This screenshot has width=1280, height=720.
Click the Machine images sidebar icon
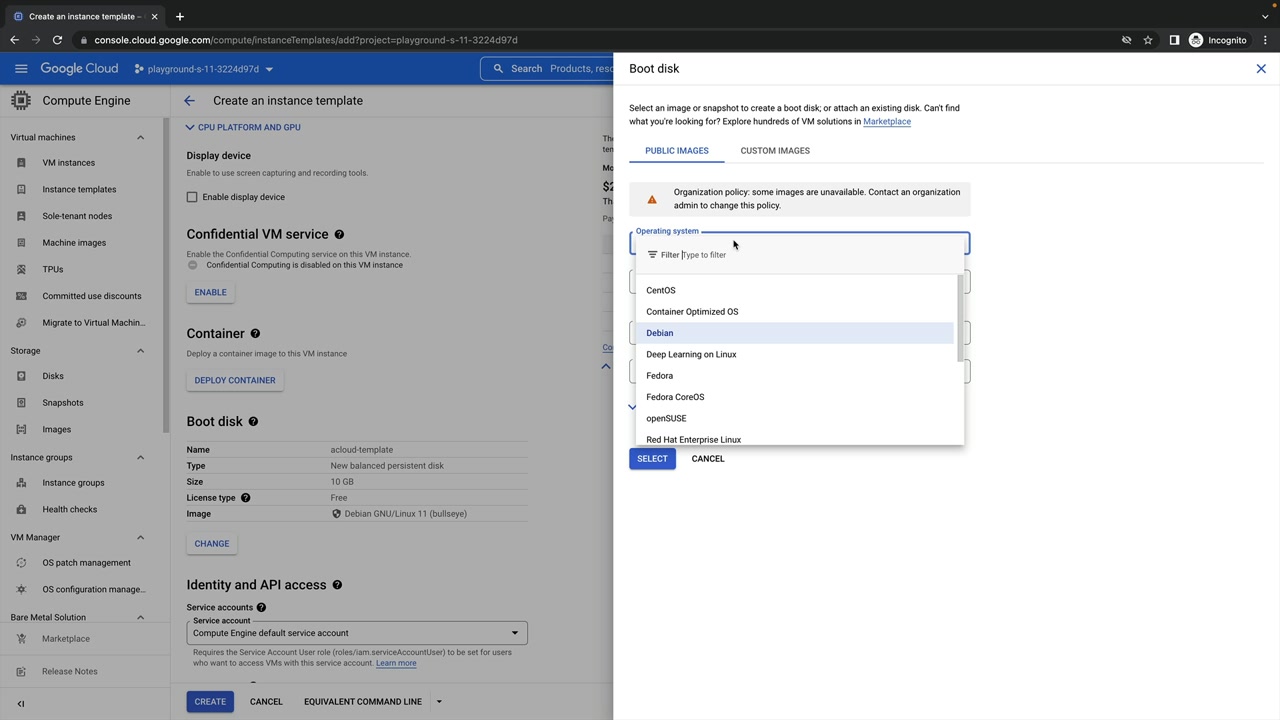click(21, 243)
